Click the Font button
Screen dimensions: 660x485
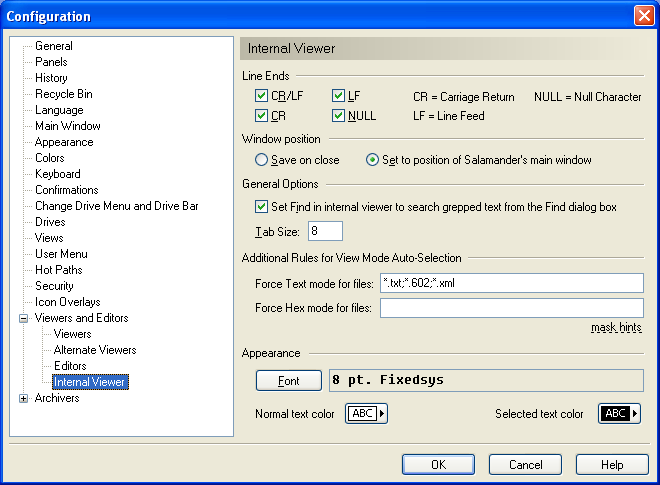pyautogui.click(x=288, y=381)
